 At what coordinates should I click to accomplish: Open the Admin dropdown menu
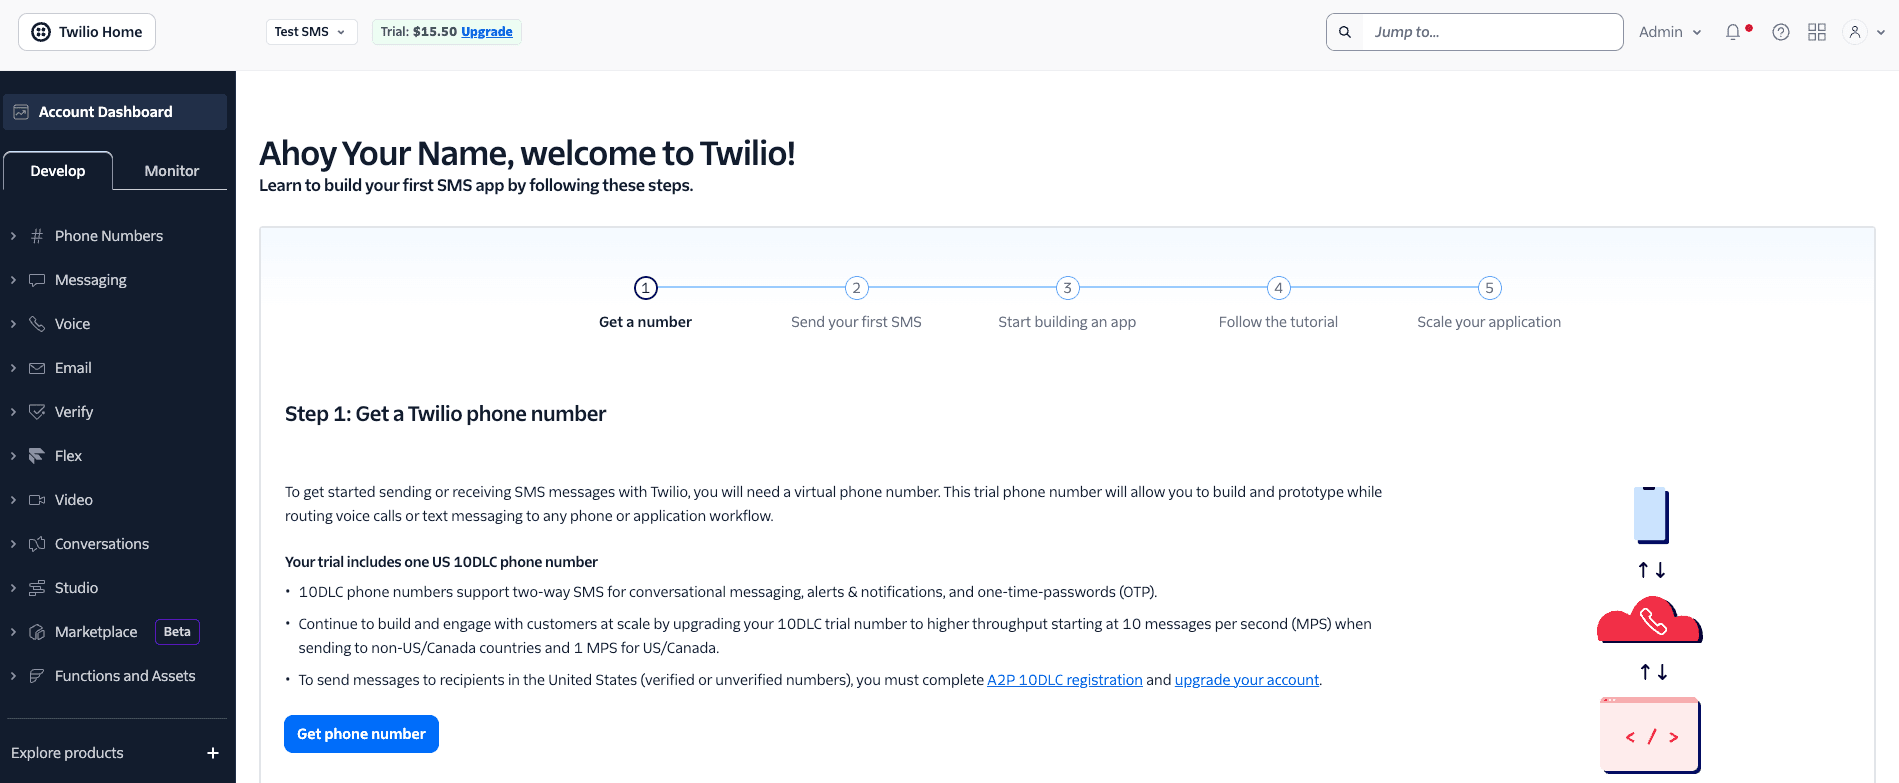[1667, 31]
